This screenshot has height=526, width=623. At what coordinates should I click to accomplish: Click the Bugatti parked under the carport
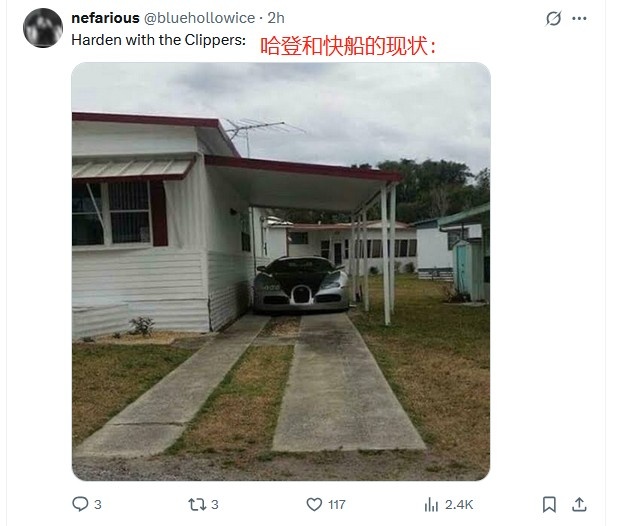point(301,284)
